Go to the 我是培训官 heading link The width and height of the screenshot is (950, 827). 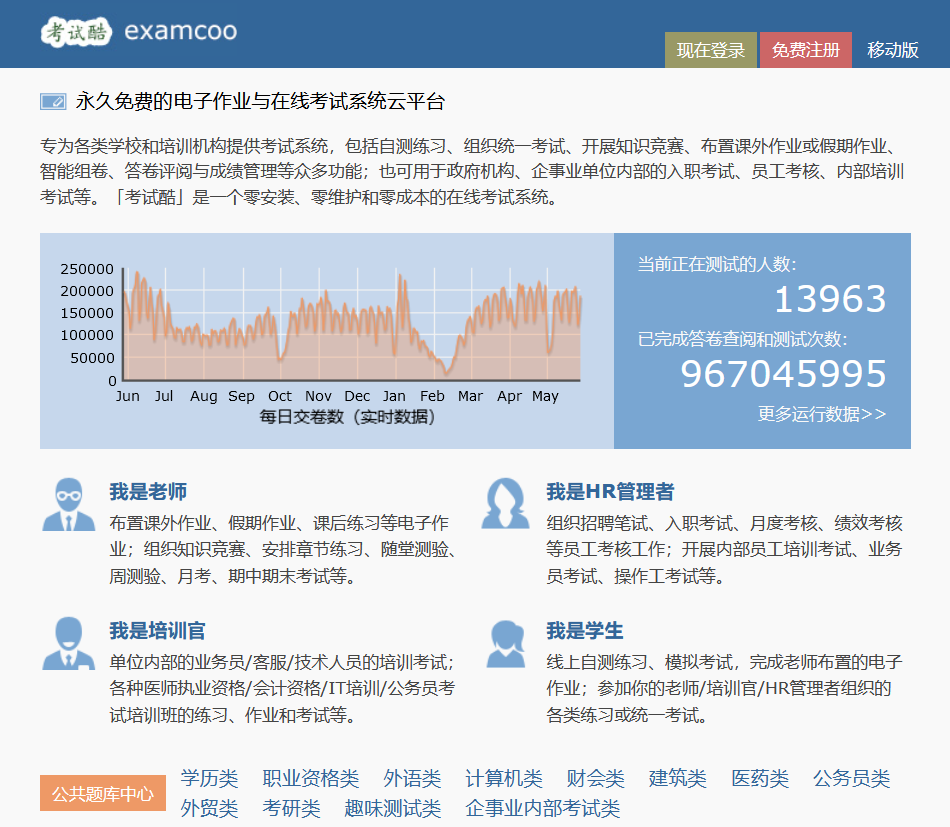pyautogui.click(x=157, y=631)
